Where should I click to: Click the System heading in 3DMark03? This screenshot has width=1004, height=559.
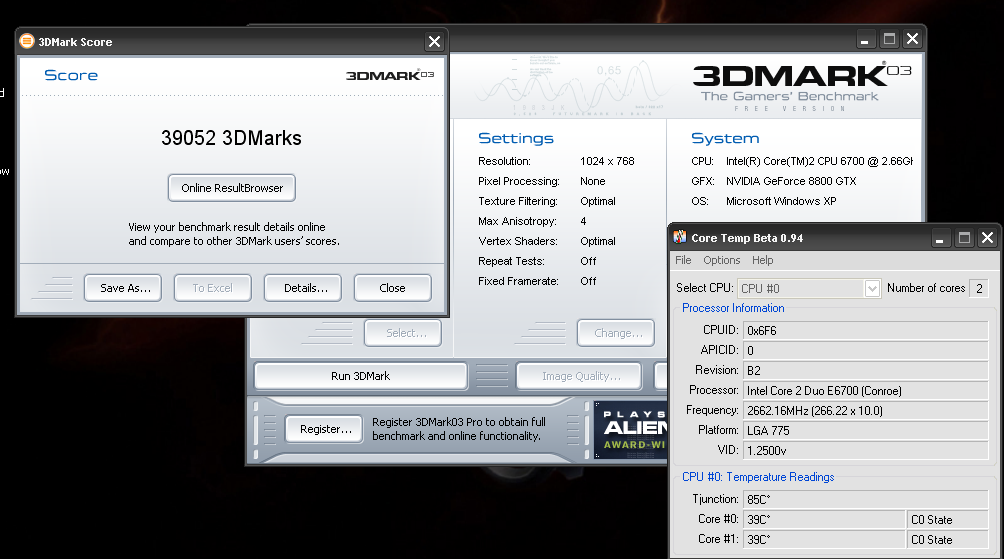pos(725,138)
